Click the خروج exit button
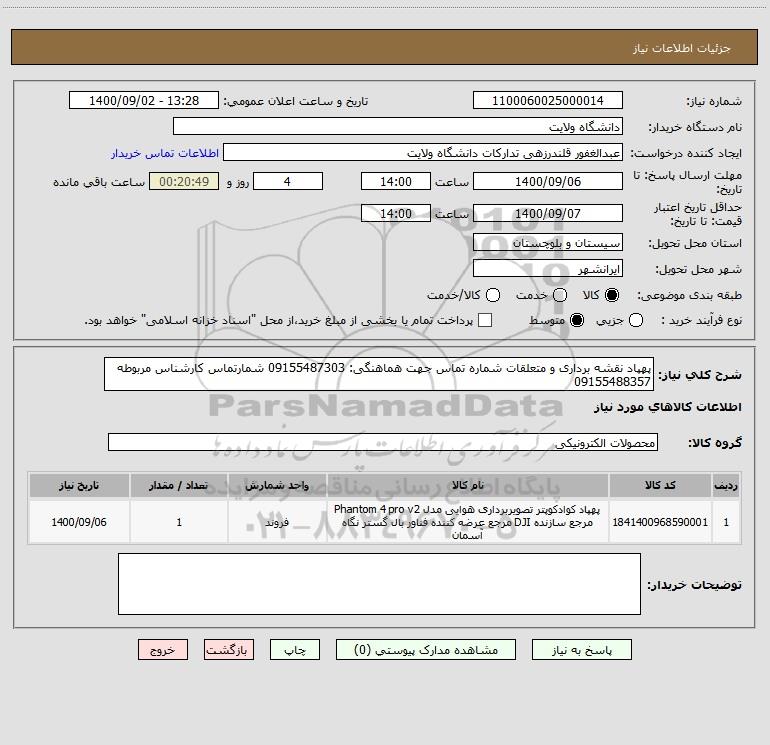This screenshot has width=770, height=745. coord(163,650)
